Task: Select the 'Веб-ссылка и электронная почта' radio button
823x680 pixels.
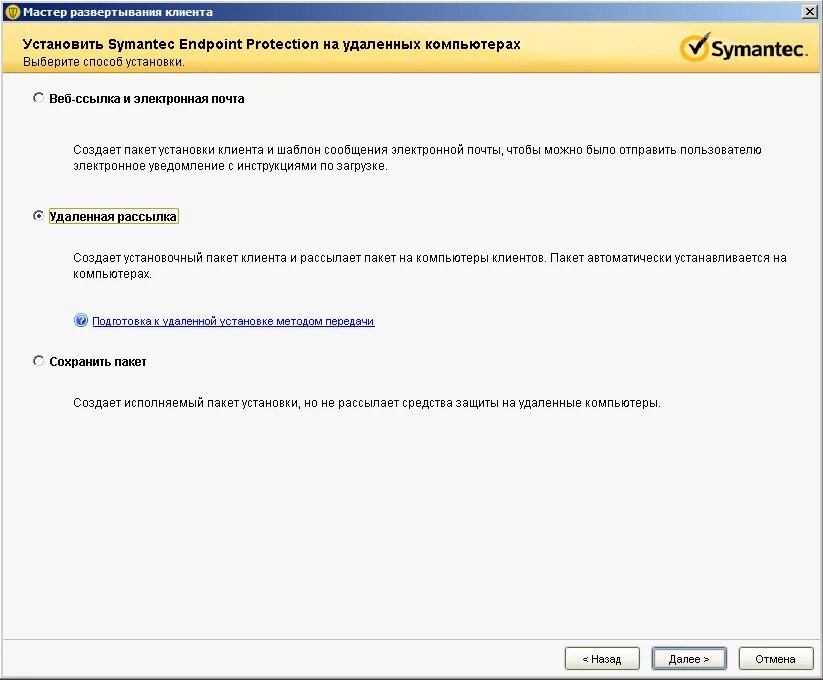Action: (38, 98)
